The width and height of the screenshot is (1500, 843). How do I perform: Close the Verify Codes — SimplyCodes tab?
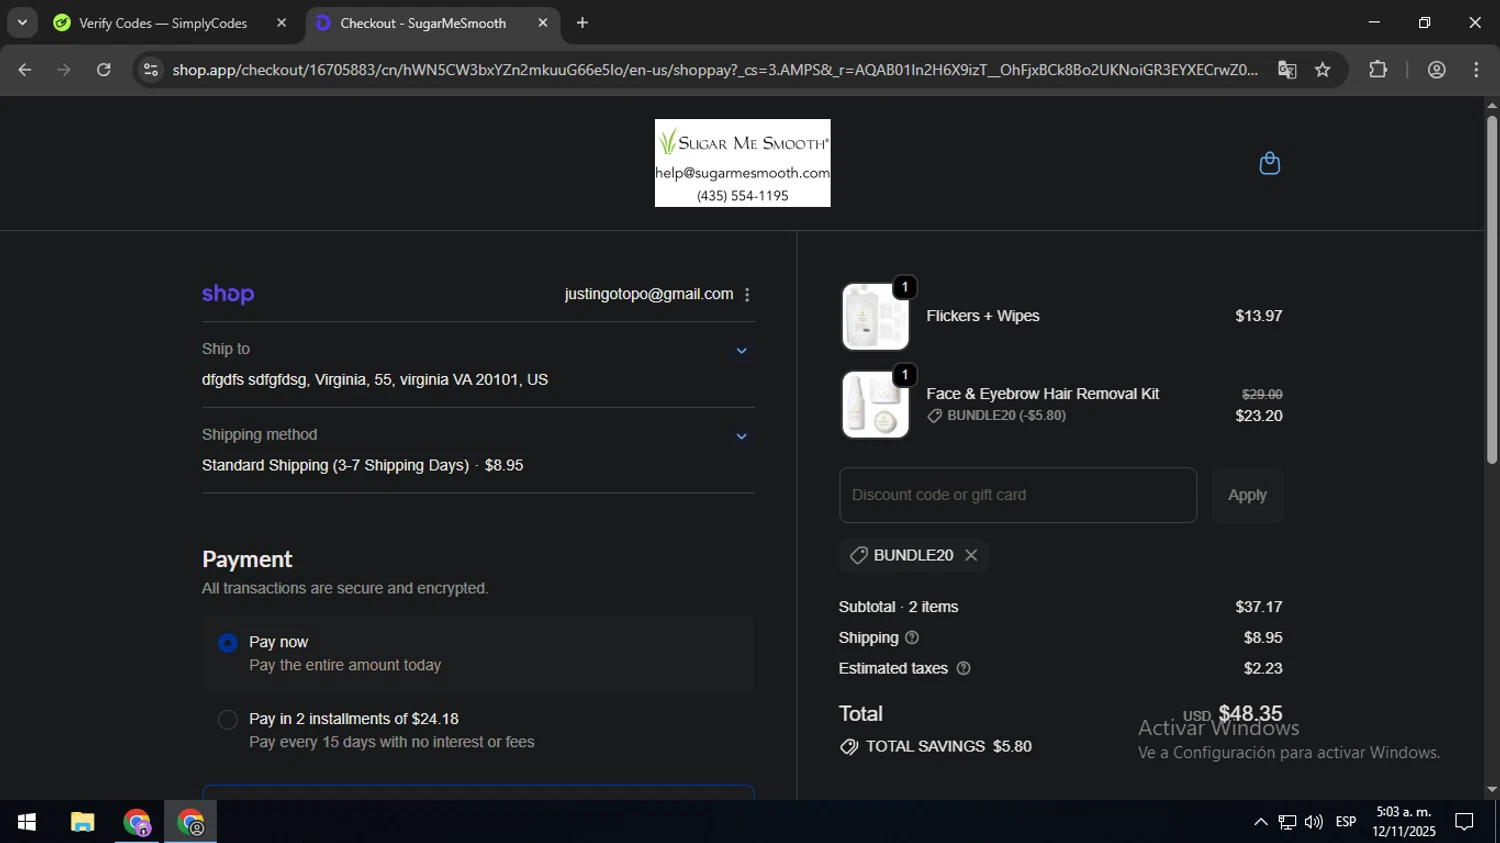[x=281, y=23]
